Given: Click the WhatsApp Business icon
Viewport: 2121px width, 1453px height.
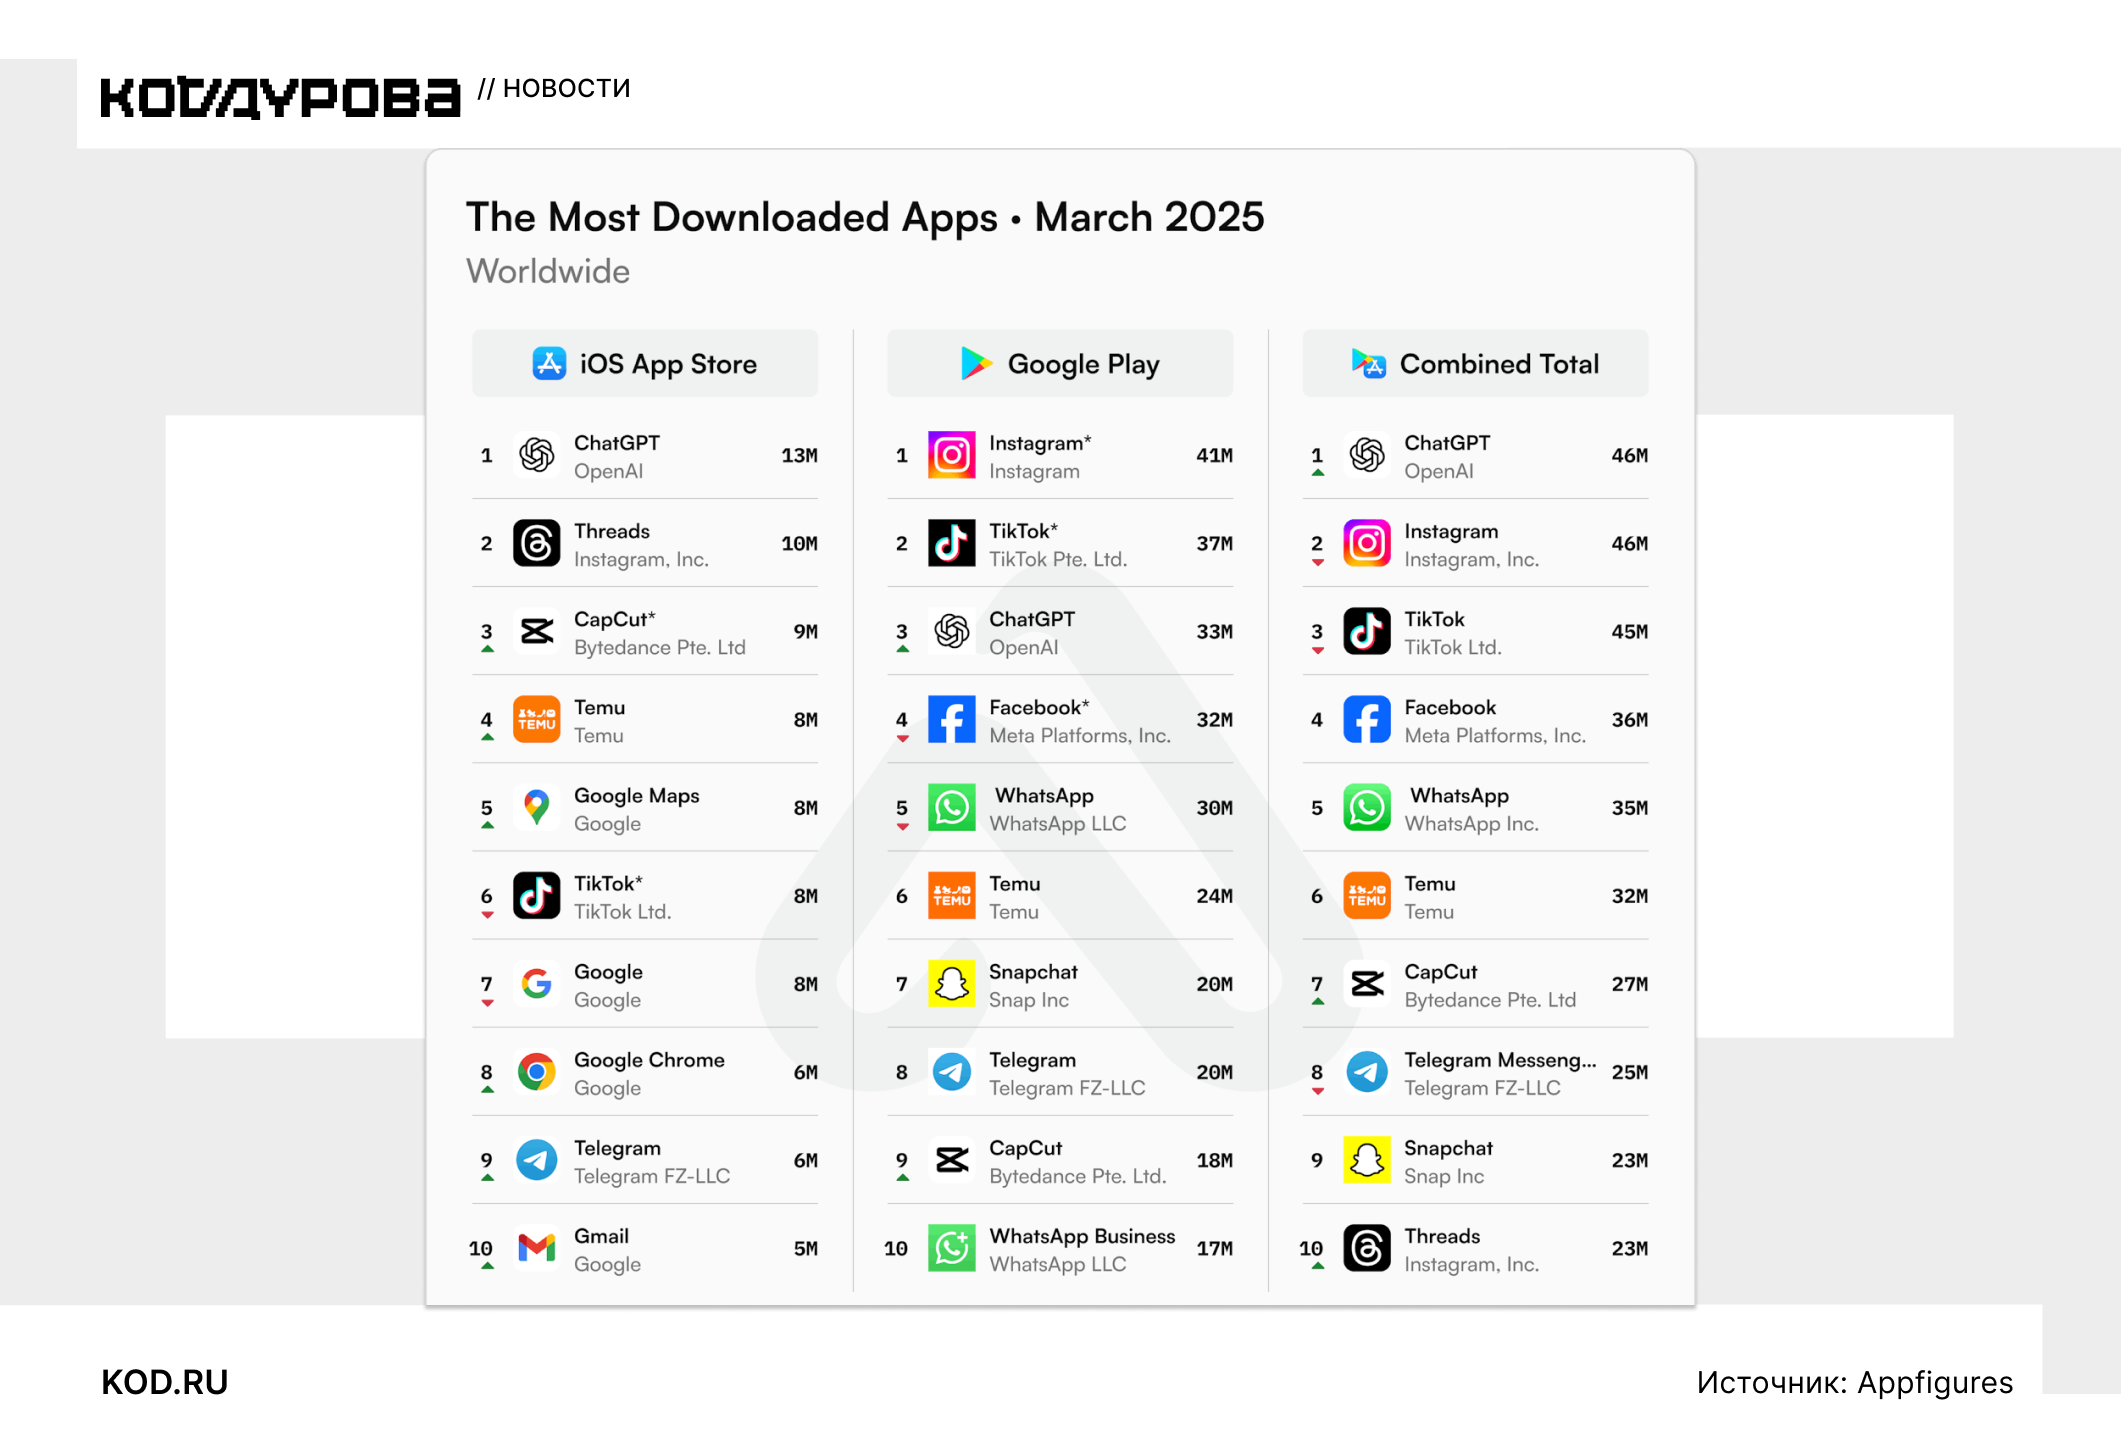Looking at the screenshot, I should tap(952, 1248).
